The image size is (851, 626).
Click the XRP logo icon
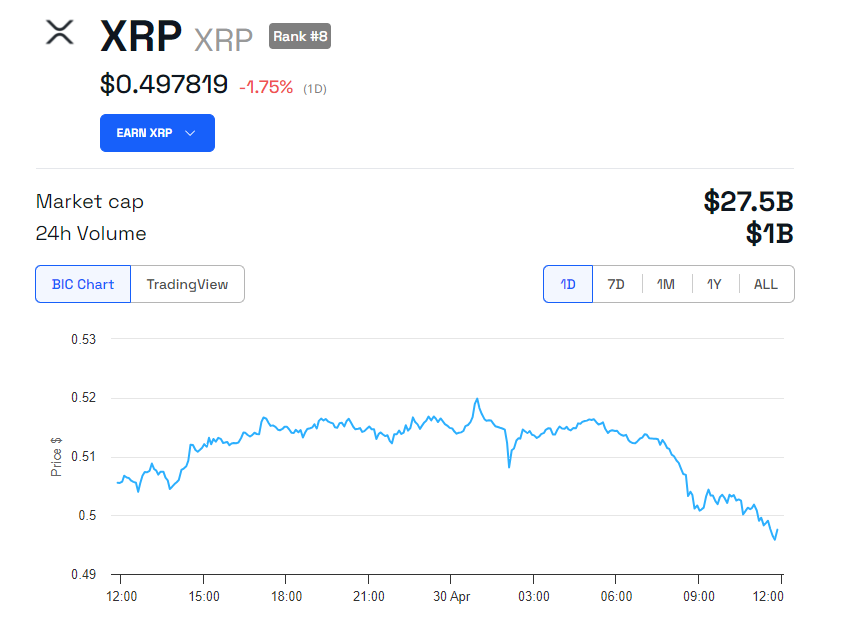59,33
